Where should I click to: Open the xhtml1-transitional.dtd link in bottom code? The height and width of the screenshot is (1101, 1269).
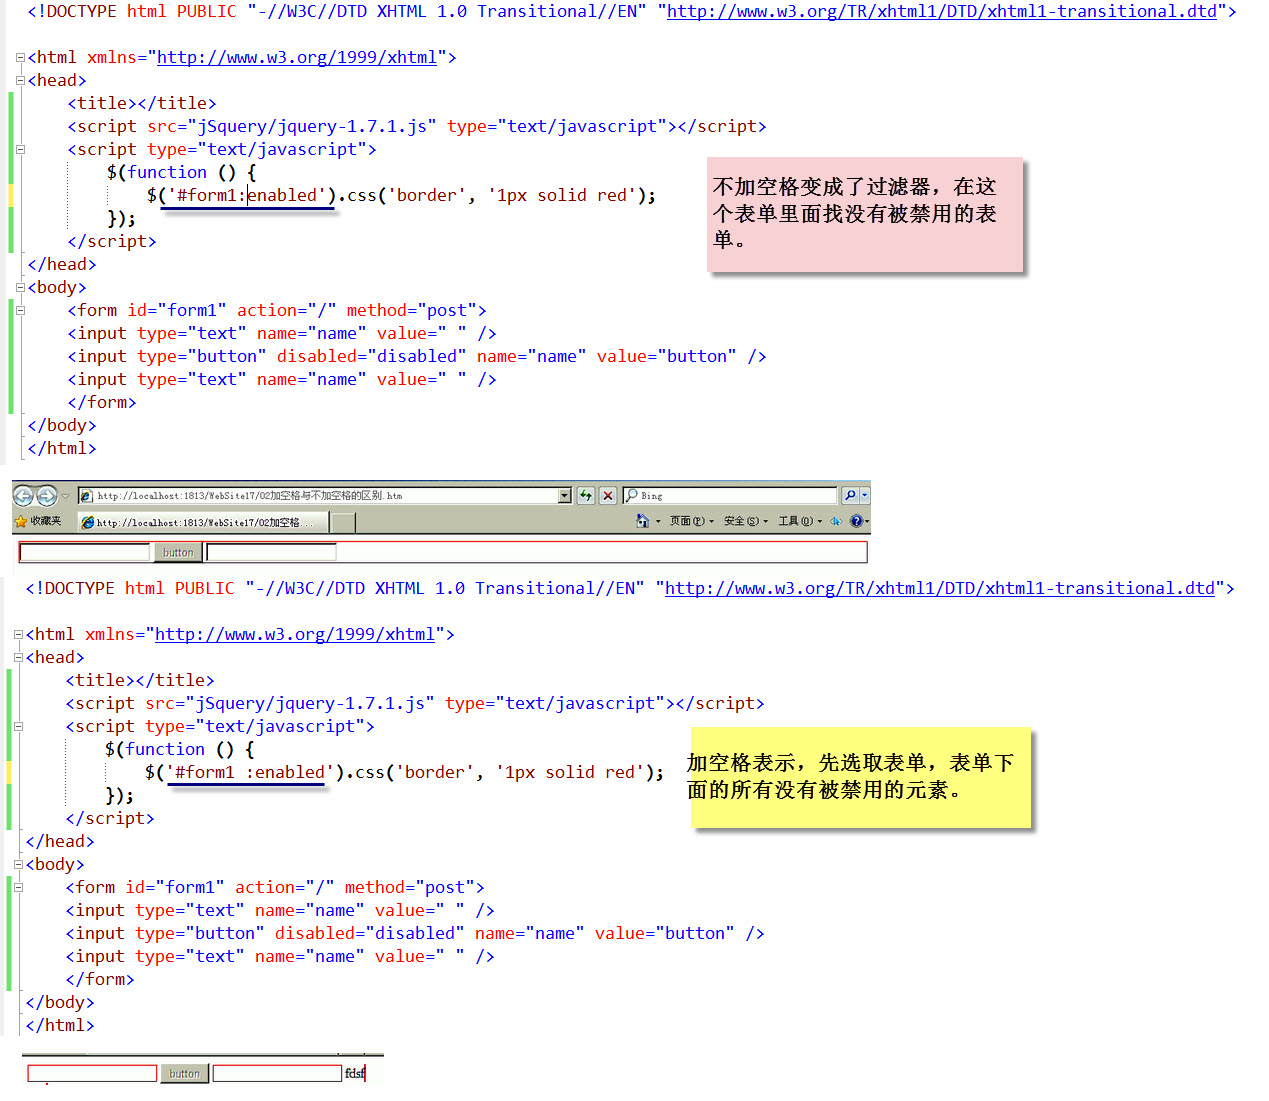940,589
